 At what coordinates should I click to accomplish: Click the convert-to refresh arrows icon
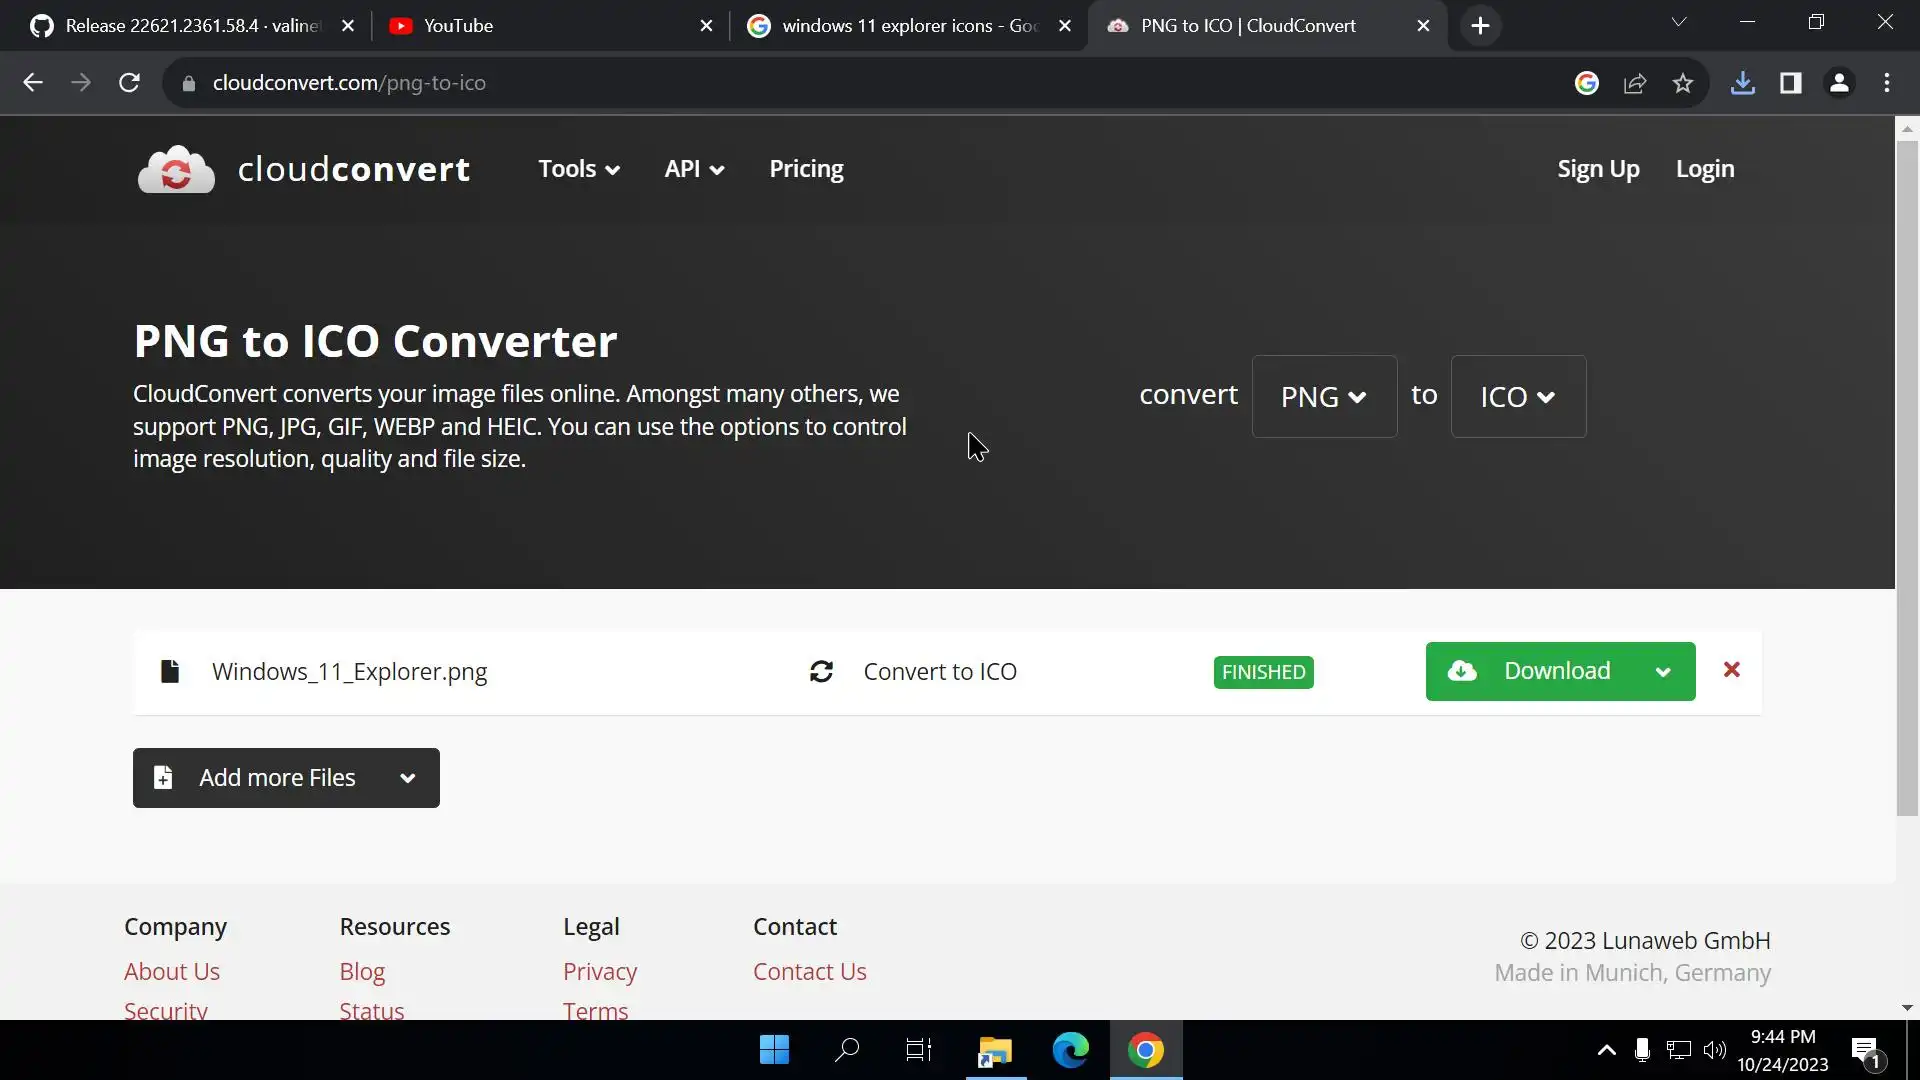(x=821, y=672)
